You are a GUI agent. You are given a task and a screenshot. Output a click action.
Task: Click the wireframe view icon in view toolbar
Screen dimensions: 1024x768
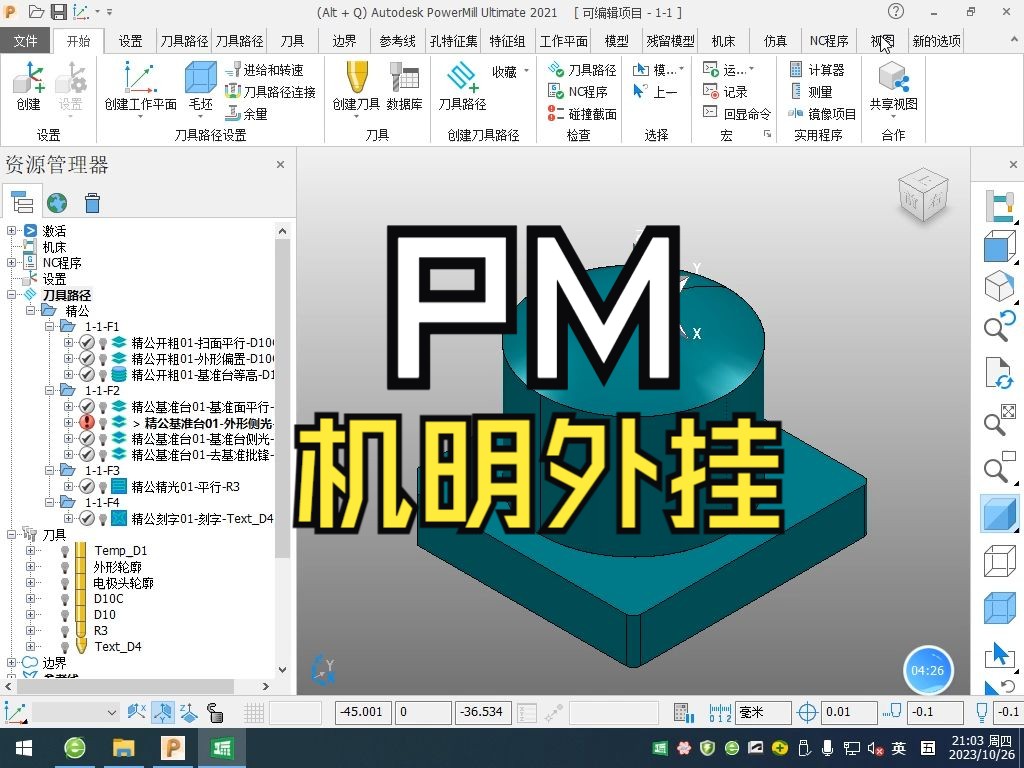999,561
